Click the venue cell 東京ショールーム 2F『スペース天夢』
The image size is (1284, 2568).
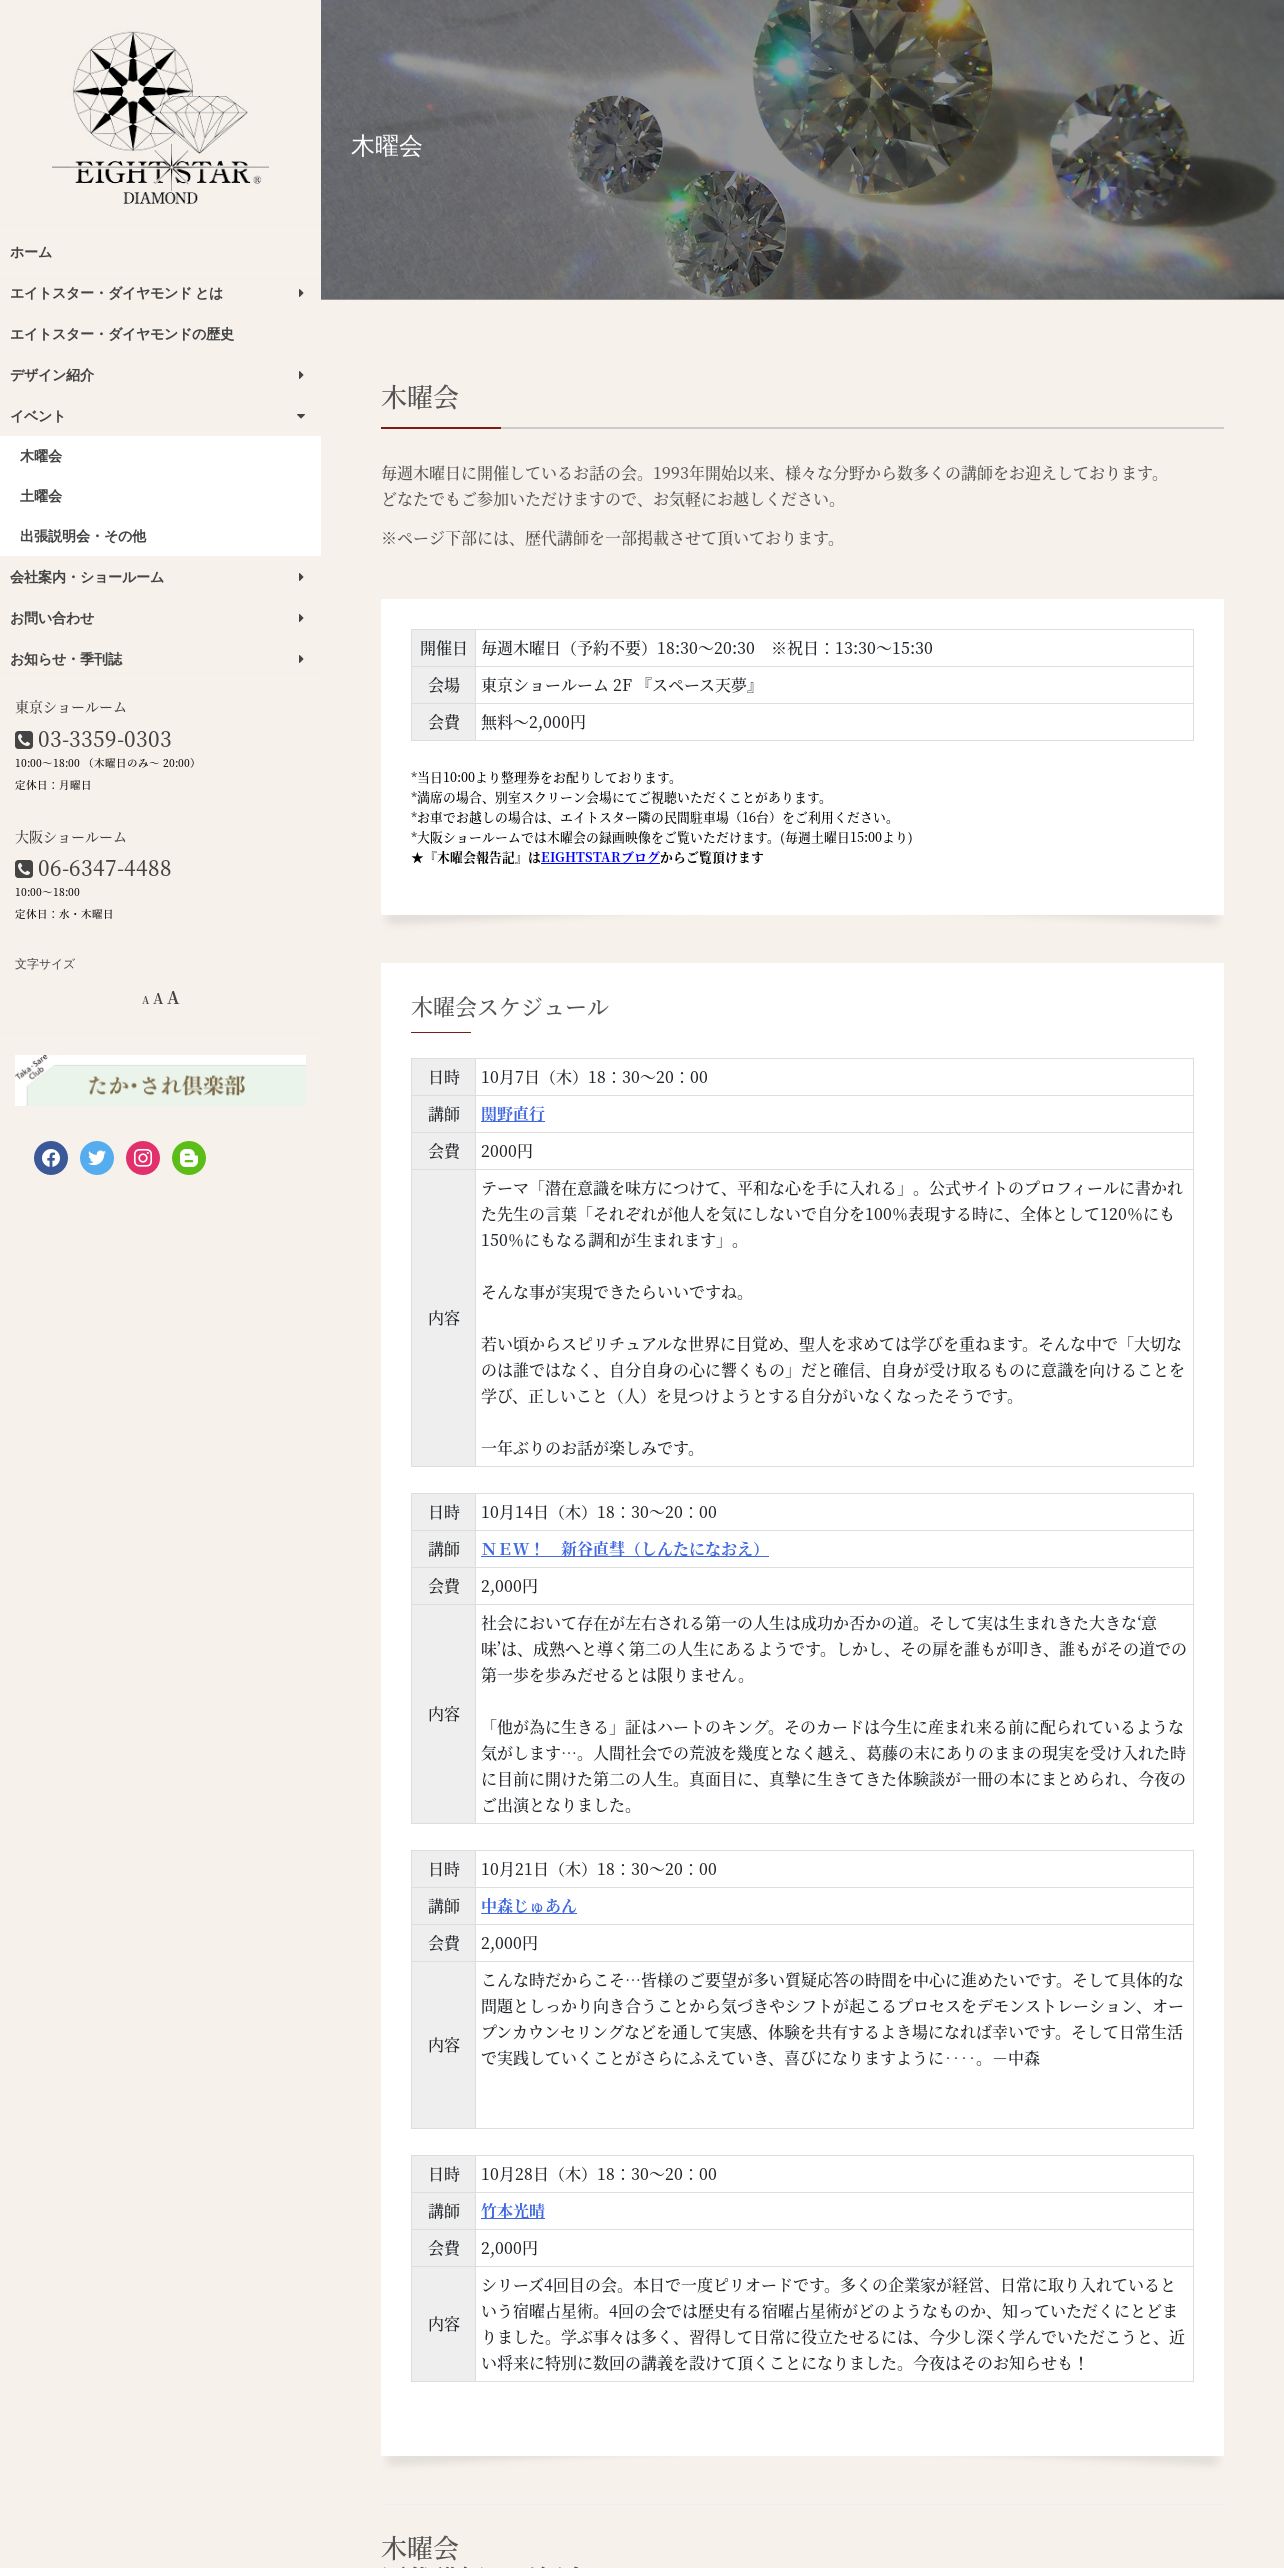tap(834, 685)
